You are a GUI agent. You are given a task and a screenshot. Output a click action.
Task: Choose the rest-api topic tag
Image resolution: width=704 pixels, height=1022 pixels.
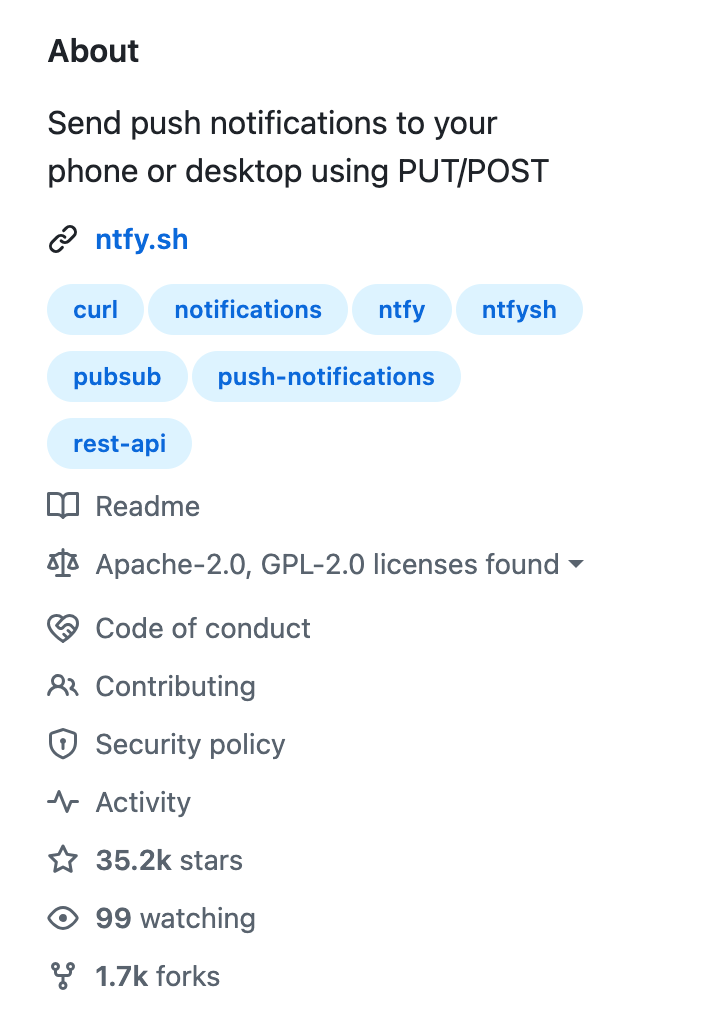pyautogui.click(x=119, y=444)
